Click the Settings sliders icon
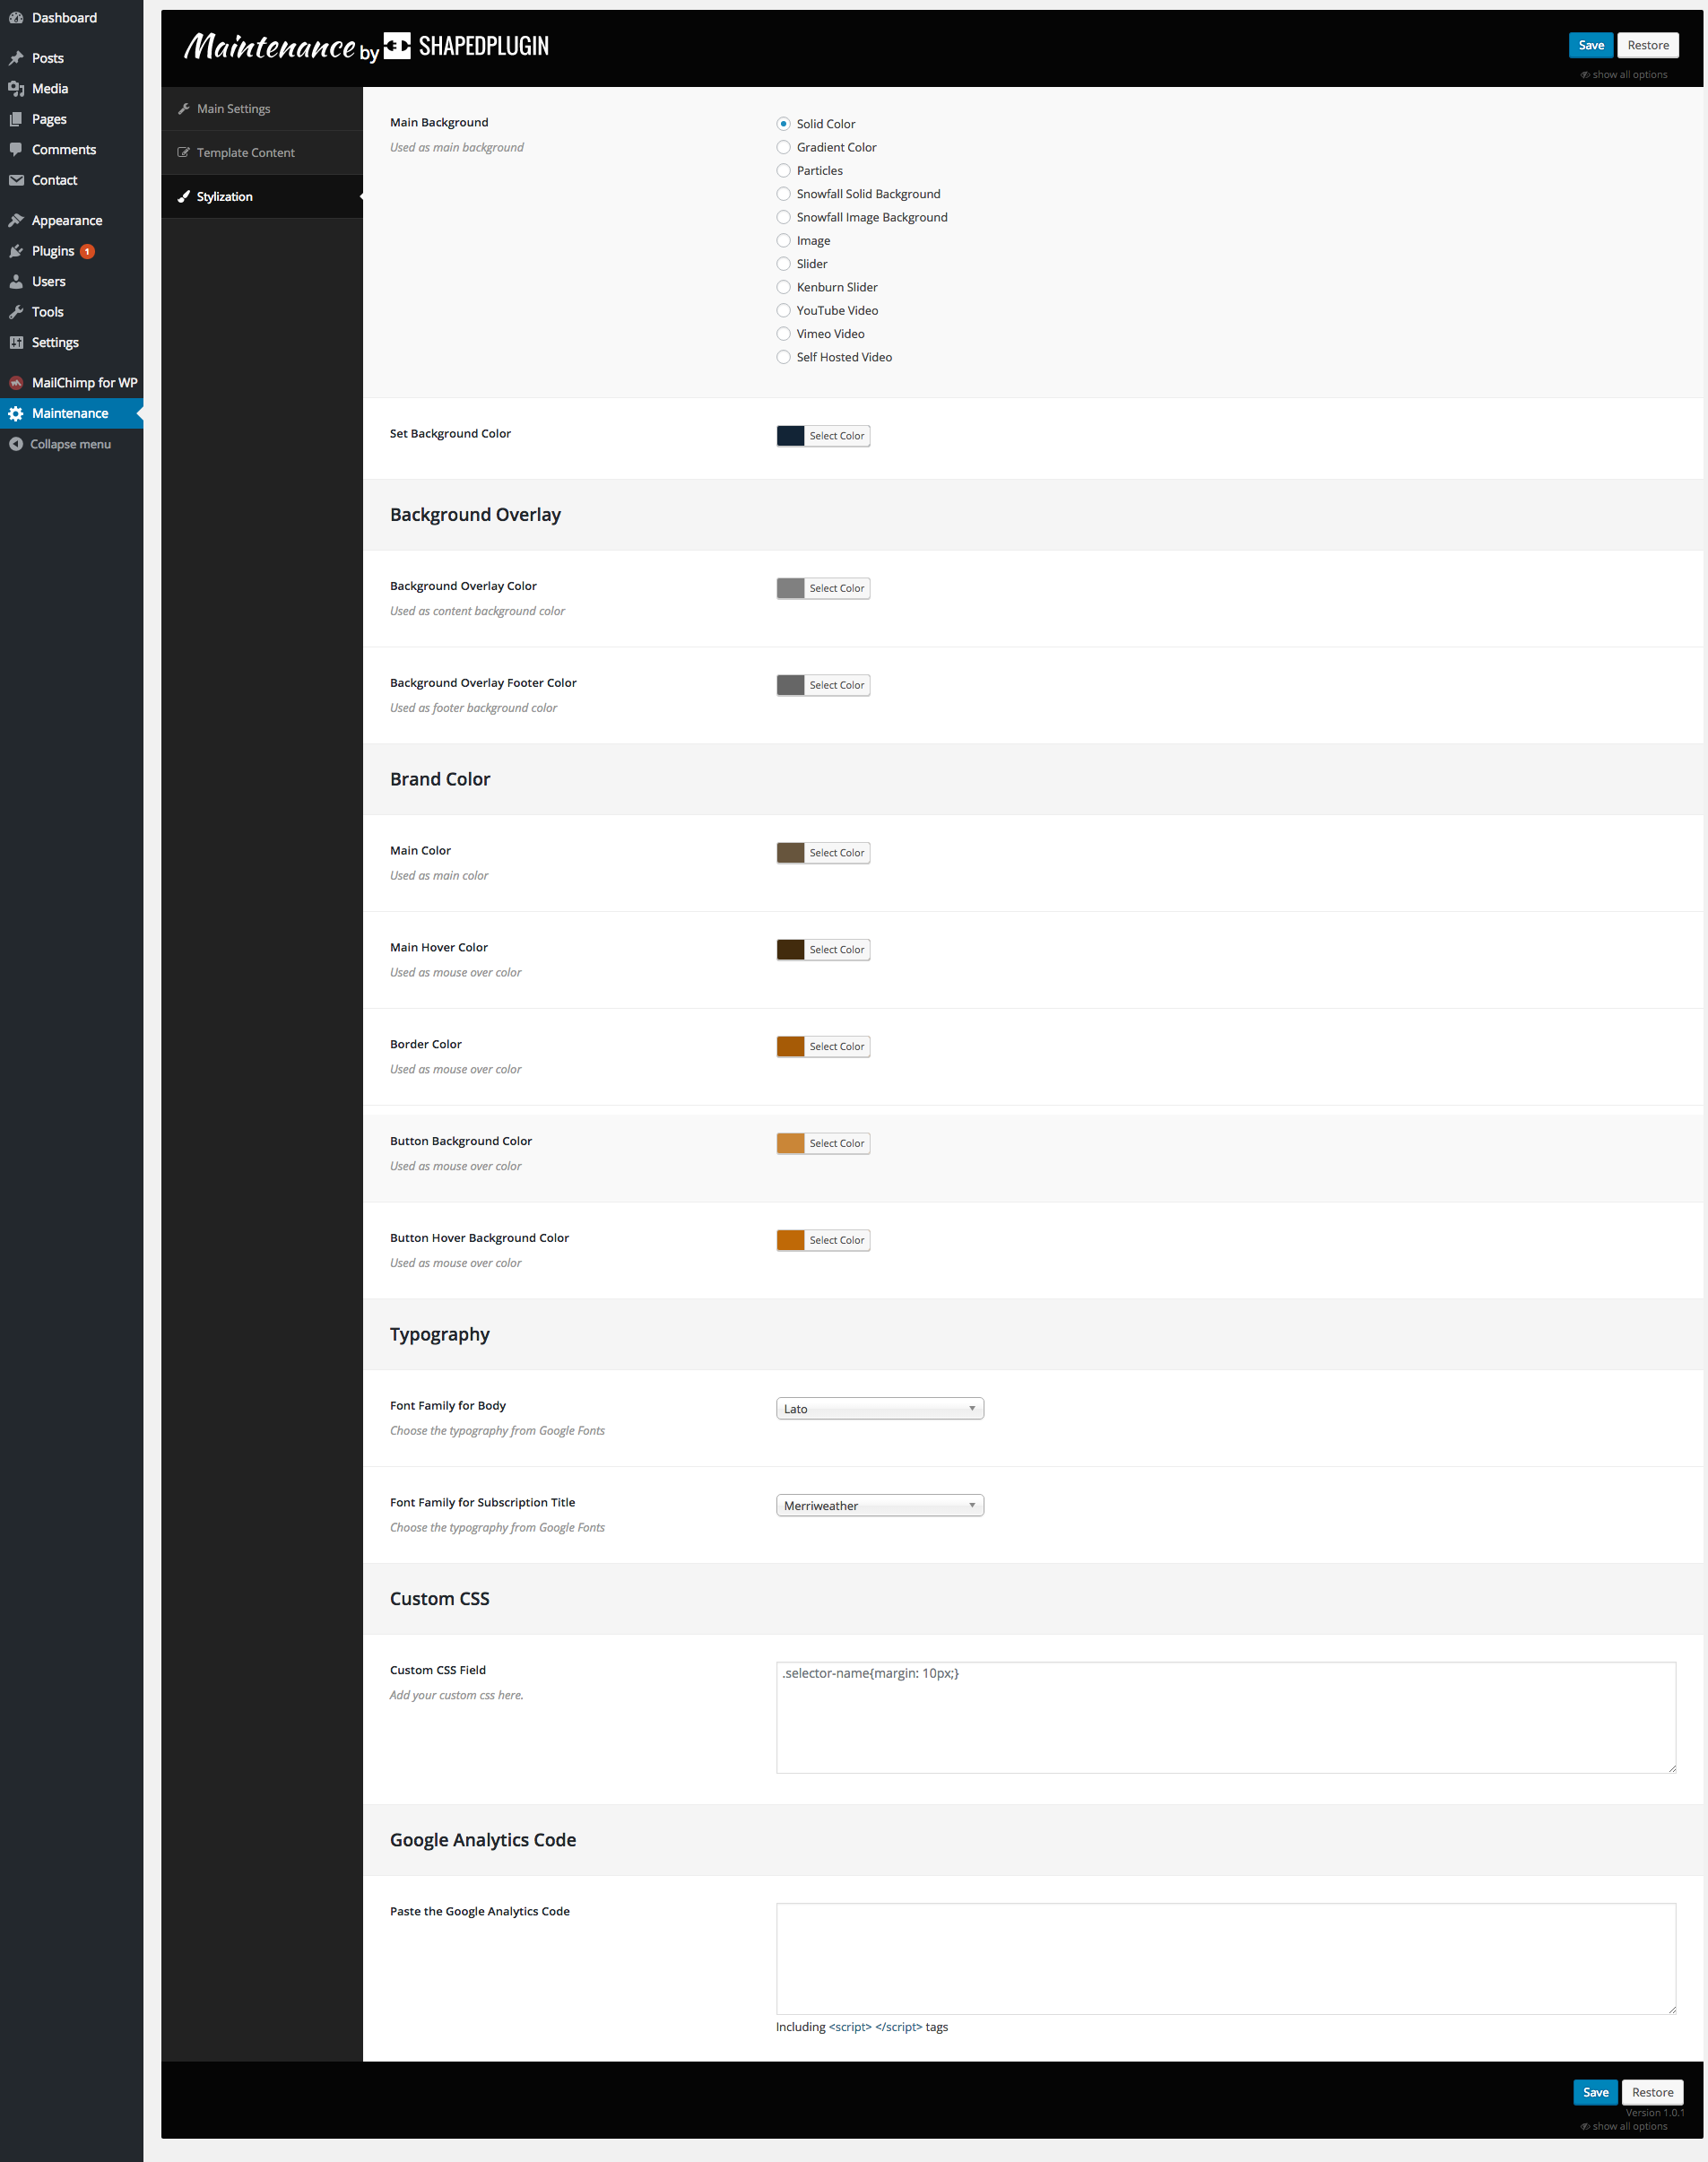Viewport: 1708px width, 2162px height. coord(16,342)
